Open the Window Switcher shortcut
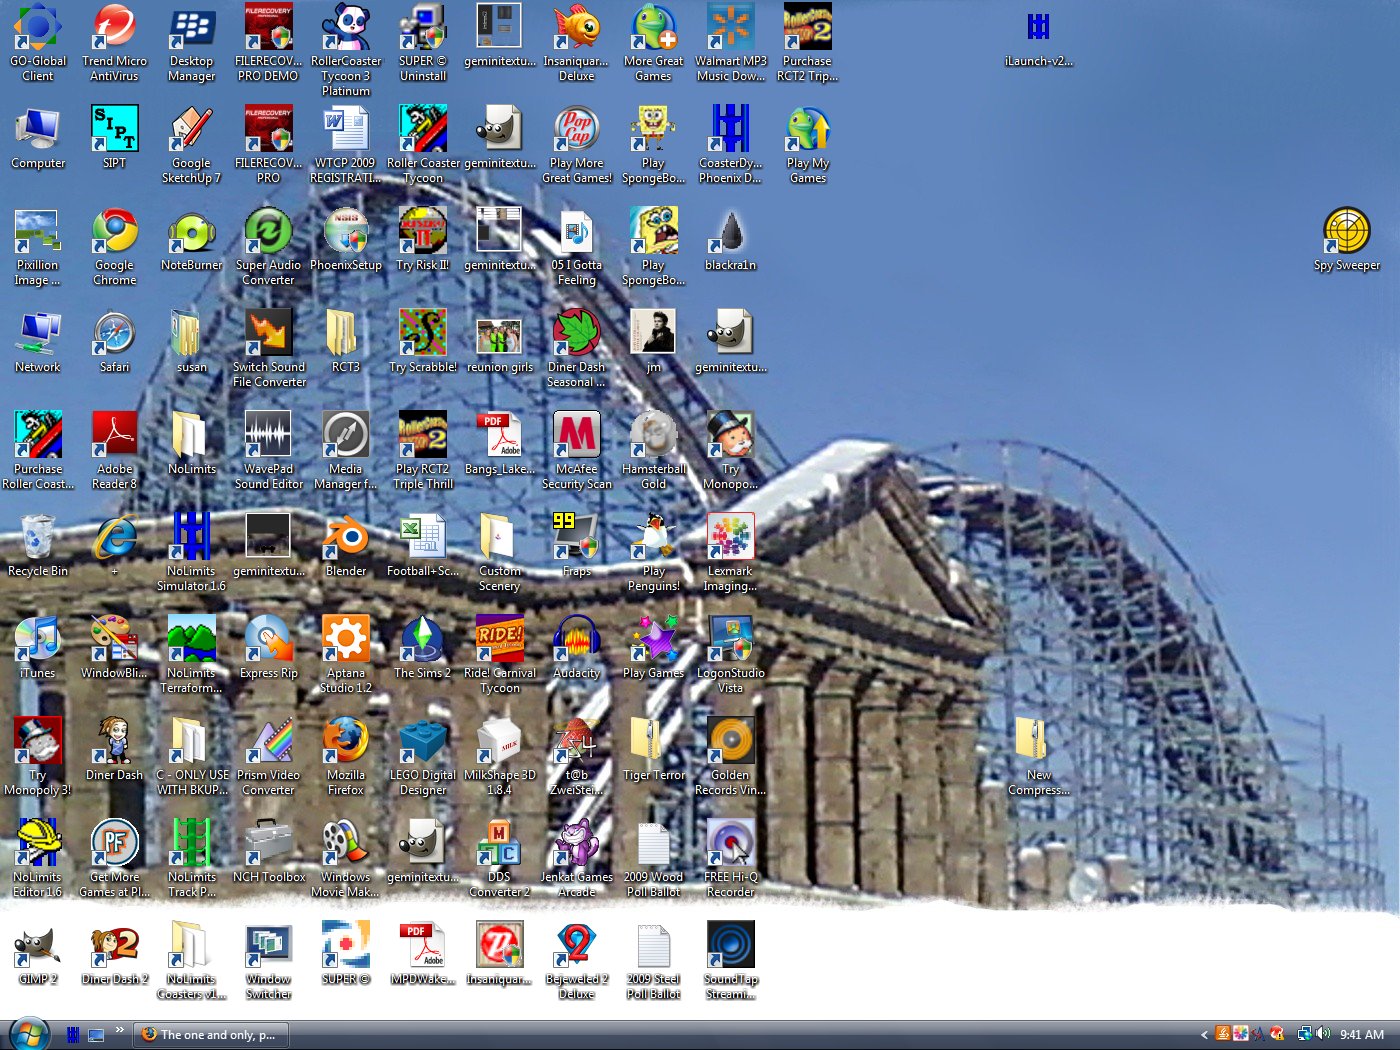Viewport: 1400px width, 1050px height. coord(269,960)
